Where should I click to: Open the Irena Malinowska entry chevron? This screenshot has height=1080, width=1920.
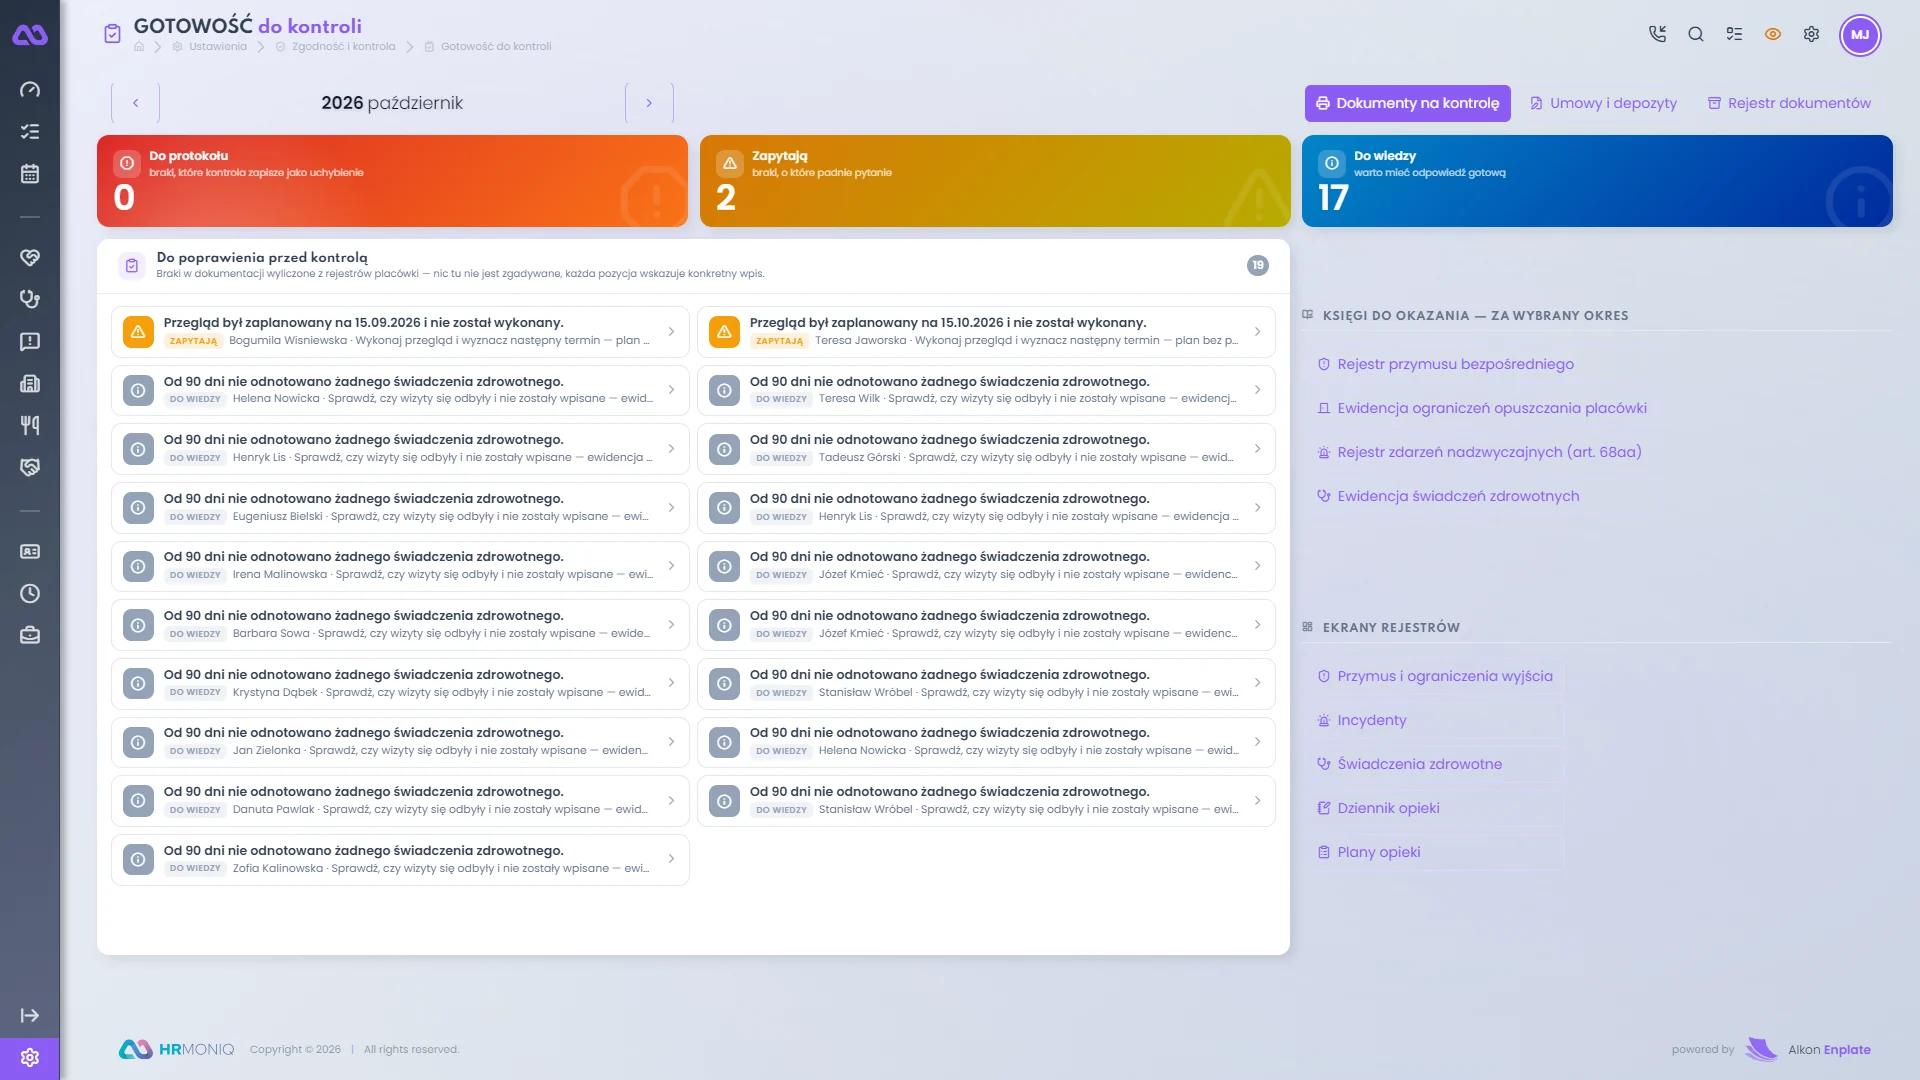coord(671,566)
